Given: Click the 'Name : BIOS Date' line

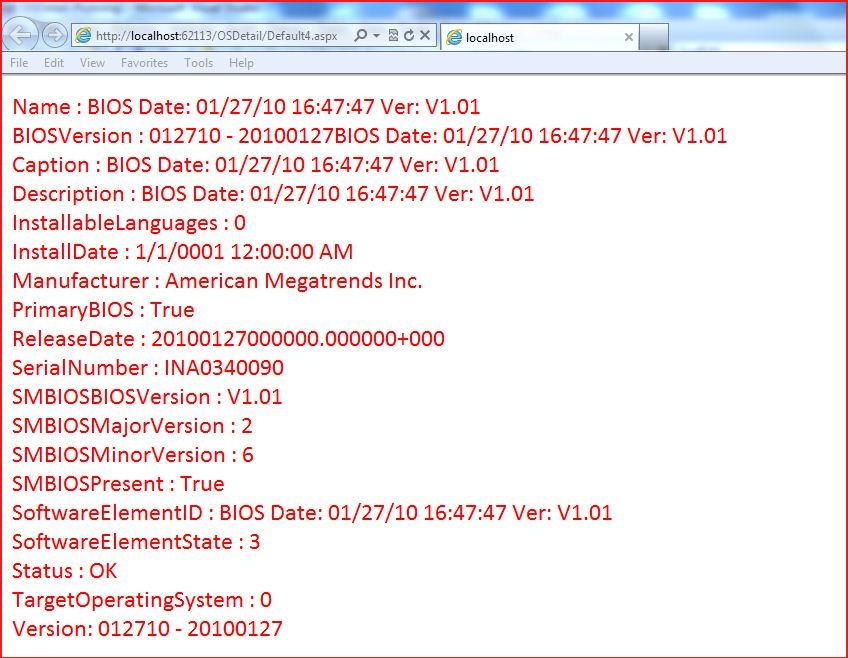Looking at the screenshot, I should [x=246, y=107].
